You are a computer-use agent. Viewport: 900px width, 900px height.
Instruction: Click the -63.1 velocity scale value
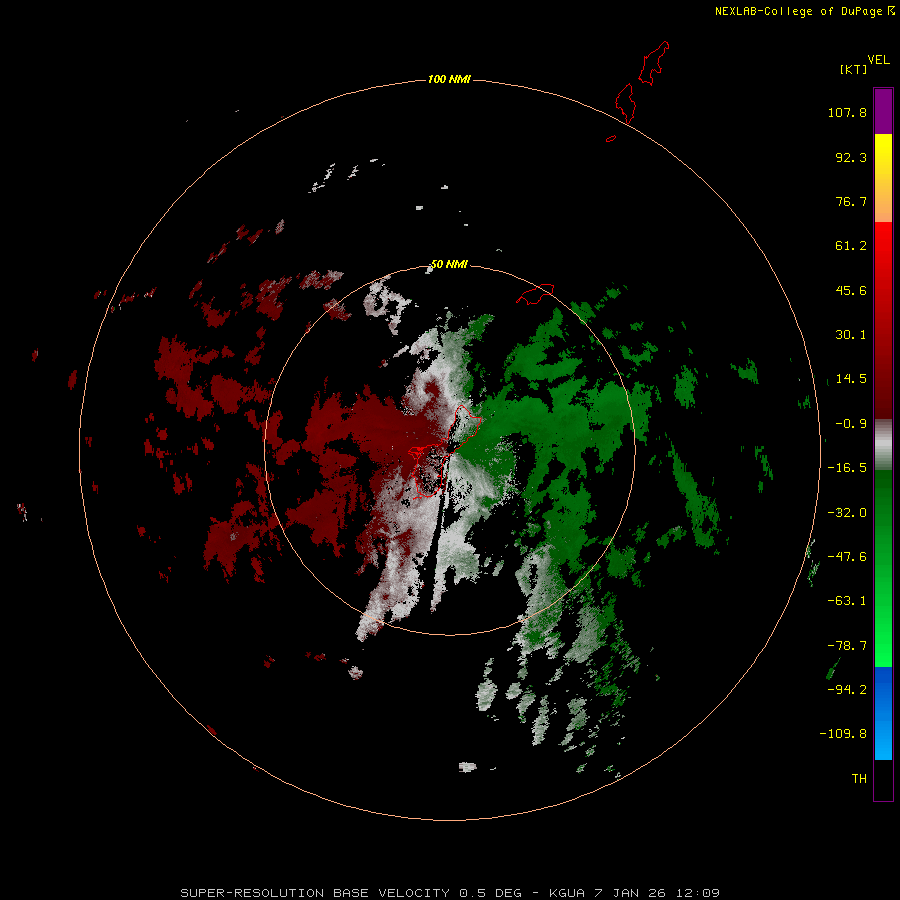[x=847, y=601]
